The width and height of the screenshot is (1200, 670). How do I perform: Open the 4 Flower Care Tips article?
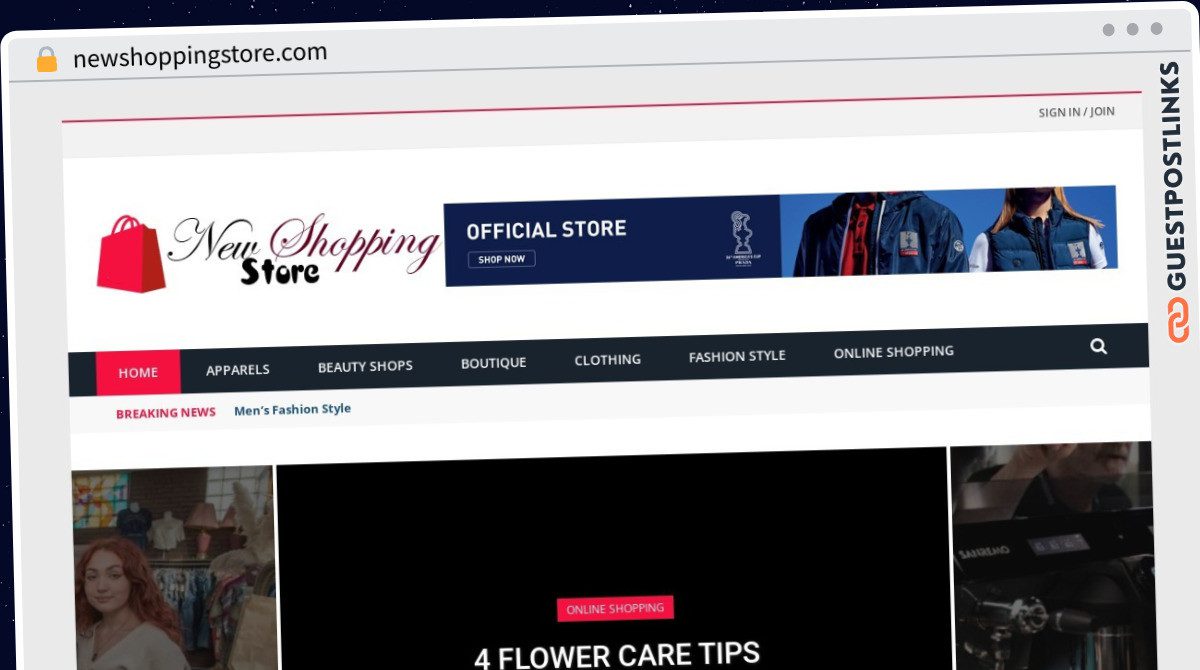617,656
